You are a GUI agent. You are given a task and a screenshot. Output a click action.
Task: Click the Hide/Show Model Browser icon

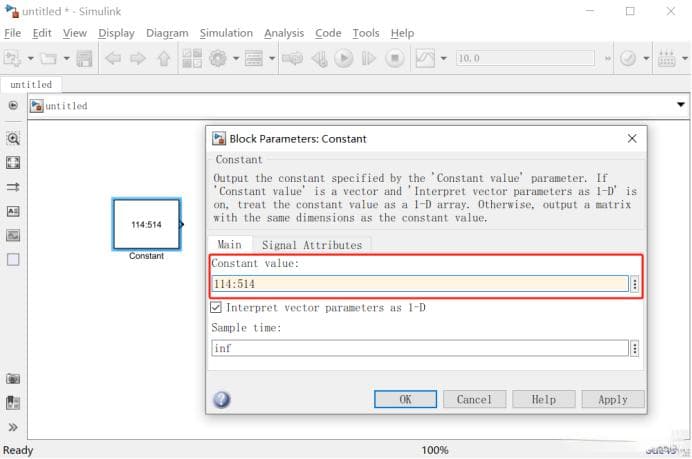click(13, 105)
